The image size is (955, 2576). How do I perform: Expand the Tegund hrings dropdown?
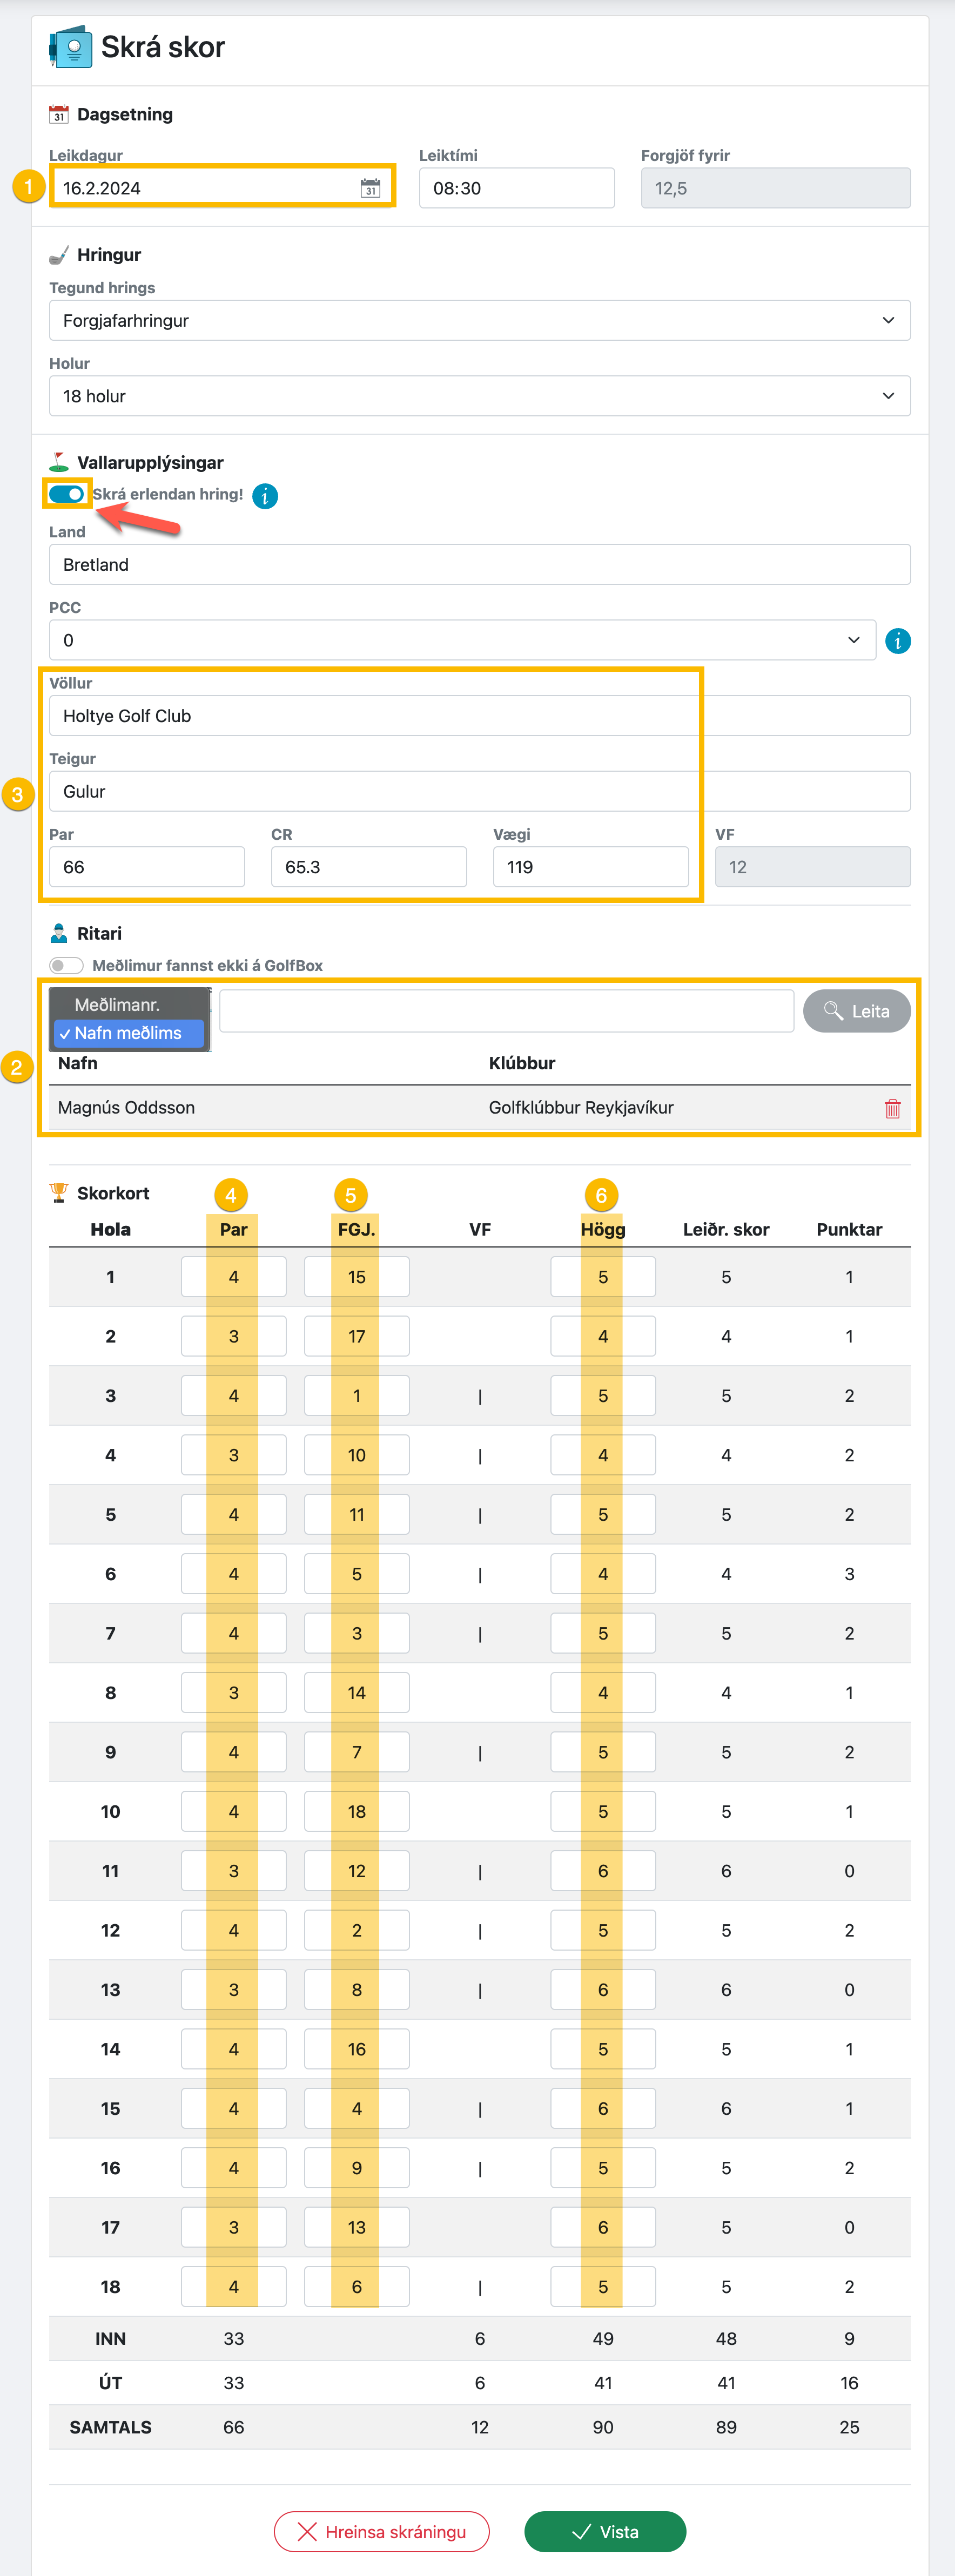coord(479,321)
